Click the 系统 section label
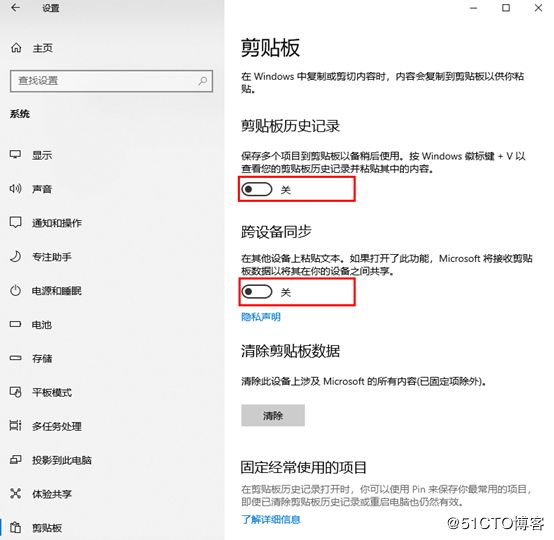The width and height of the screenshot is (554, 540). (x=20, y=114)
